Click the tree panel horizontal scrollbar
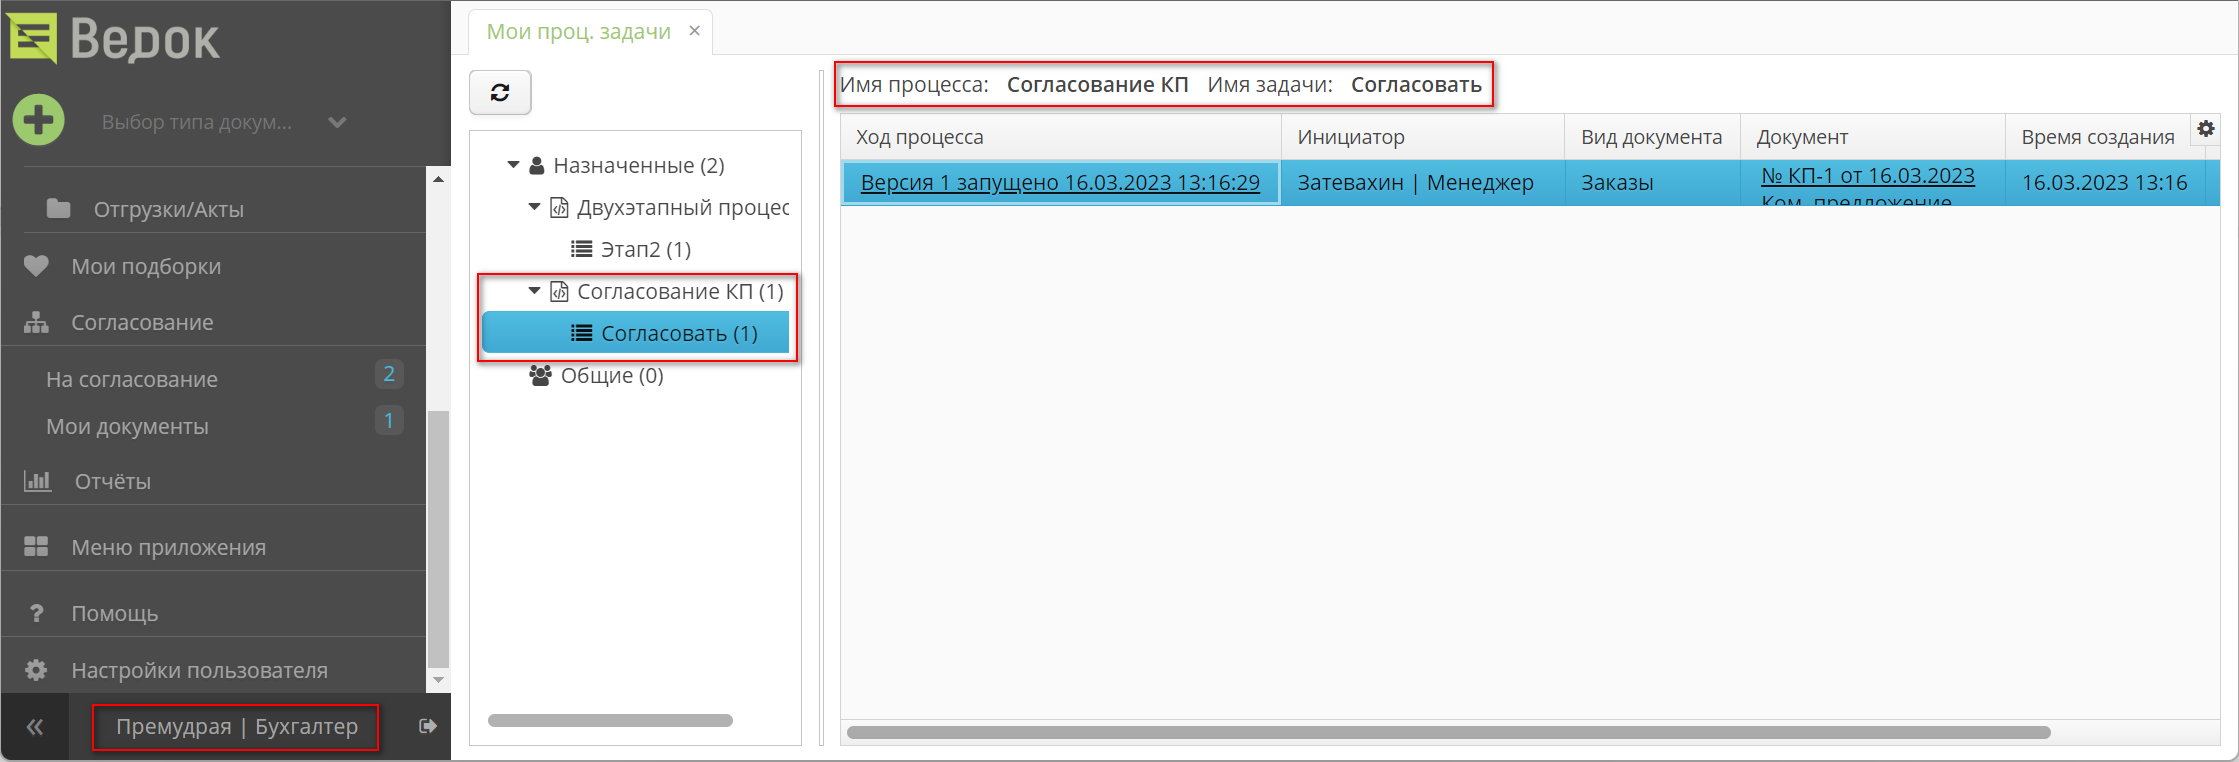Viewport: 2239px width, 762px height. tap(610, 720)
